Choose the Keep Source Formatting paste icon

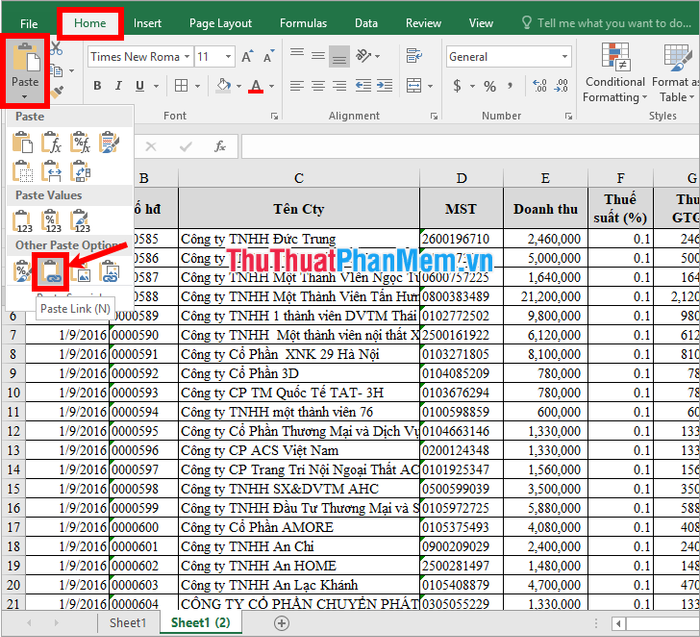[109, 142]
